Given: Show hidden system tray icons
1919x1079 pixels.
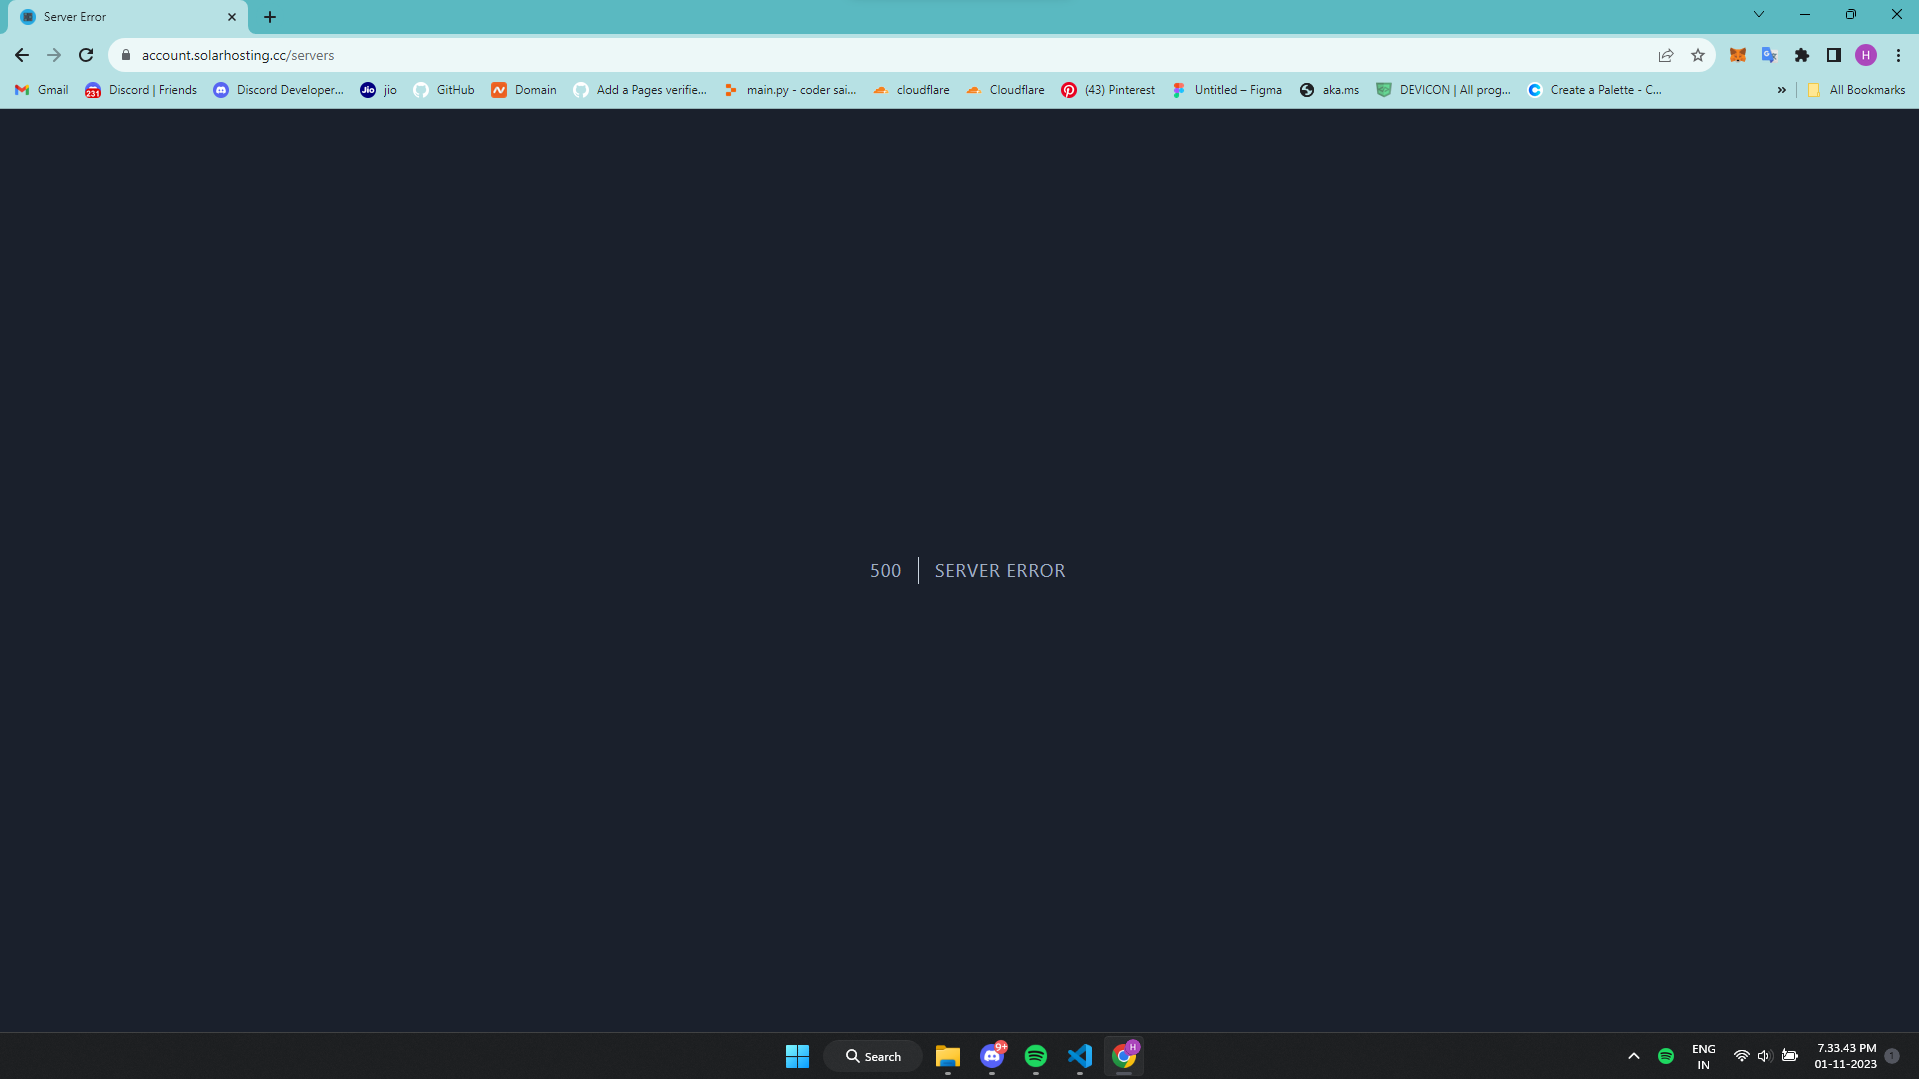Looking at the screenshot, I should pyautogui.click(x=1633, y=1055).
